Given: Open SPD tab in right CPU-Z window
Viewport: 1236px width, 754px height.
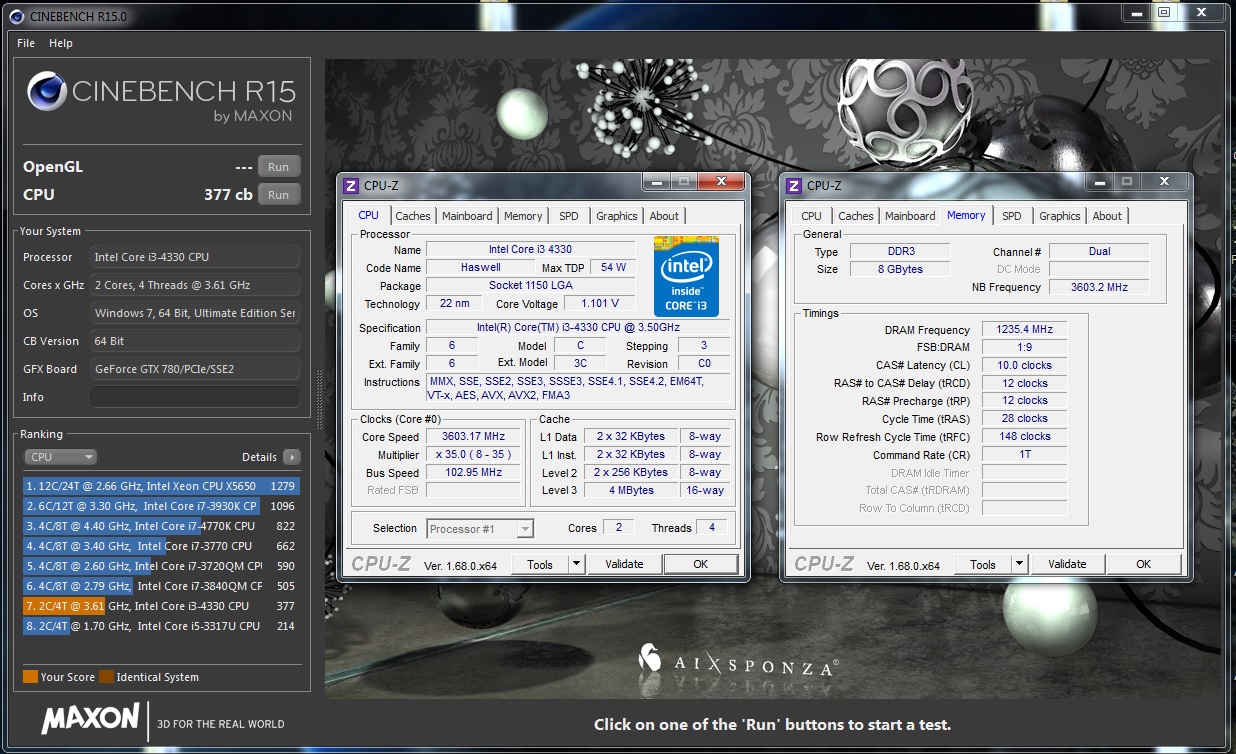Looking at the screenshot, I should 1012,216.
